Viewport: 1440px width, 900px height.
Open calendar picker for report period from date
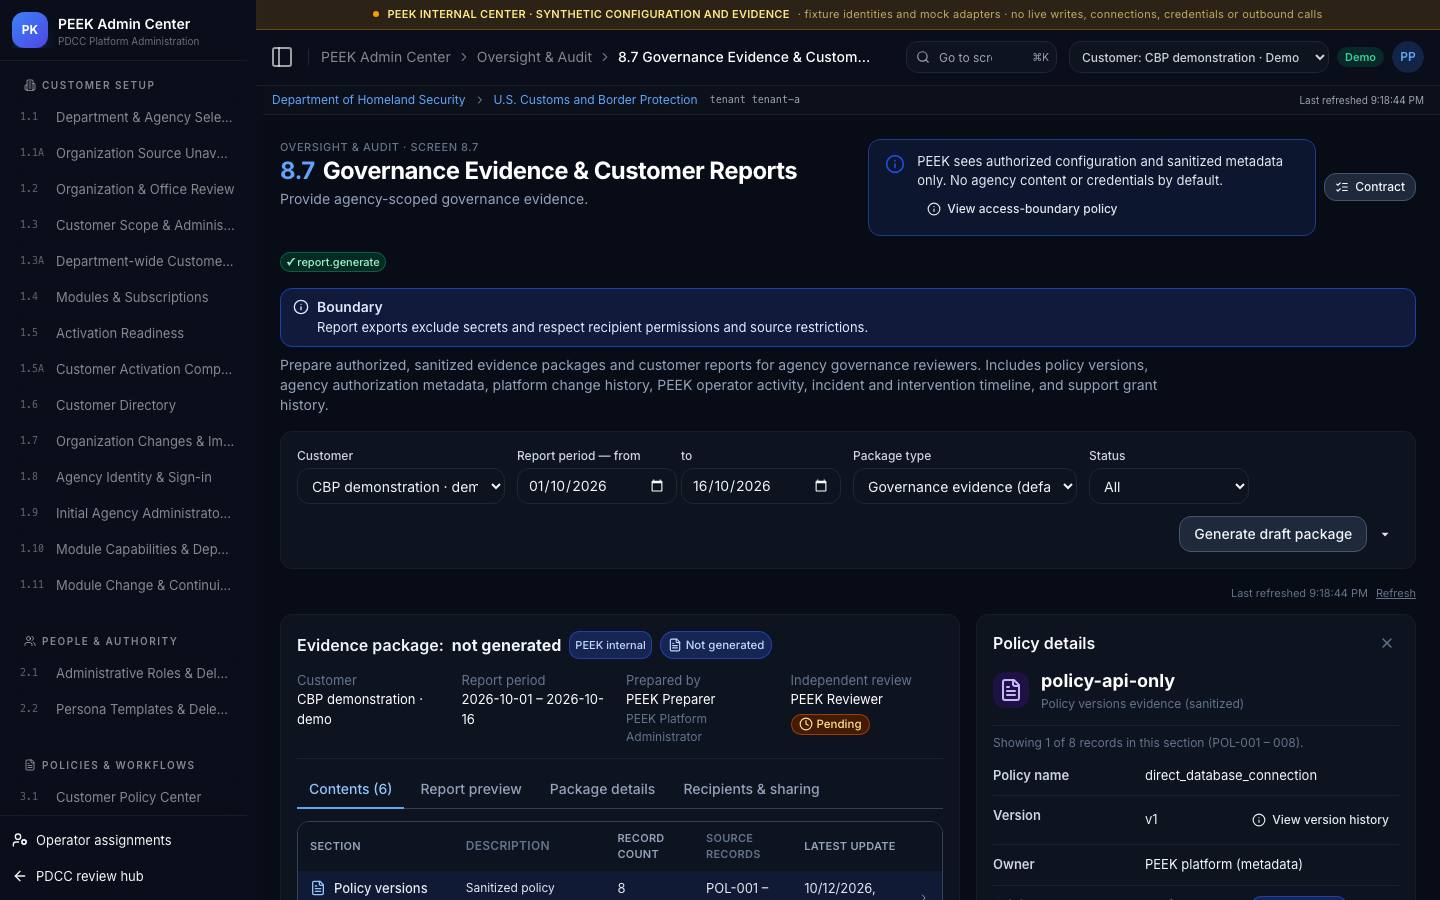pos(657,486)
